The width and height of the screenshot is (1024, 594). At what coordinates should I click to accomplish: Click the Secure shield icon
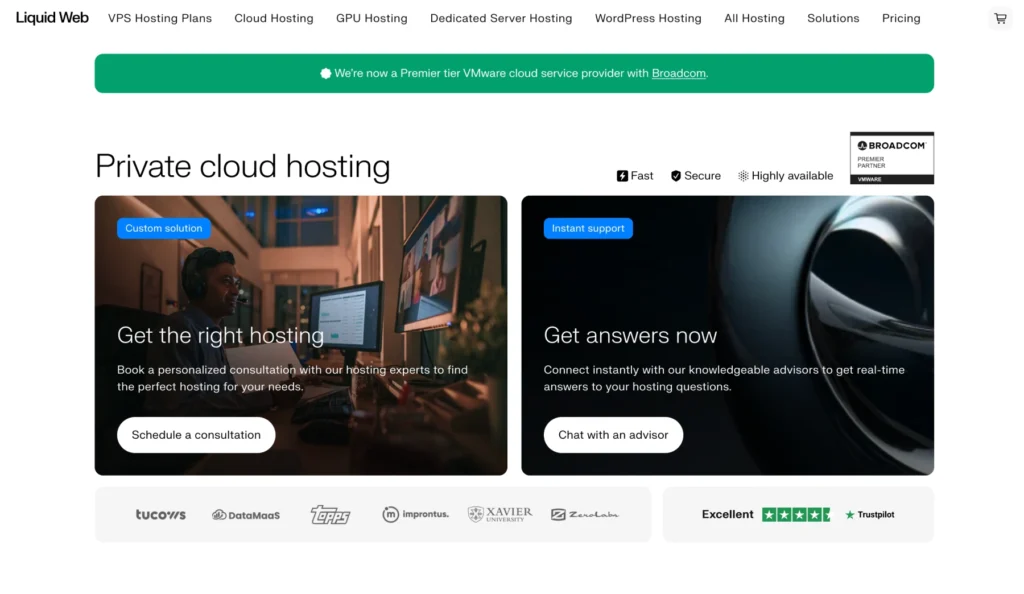click(677, 175)
